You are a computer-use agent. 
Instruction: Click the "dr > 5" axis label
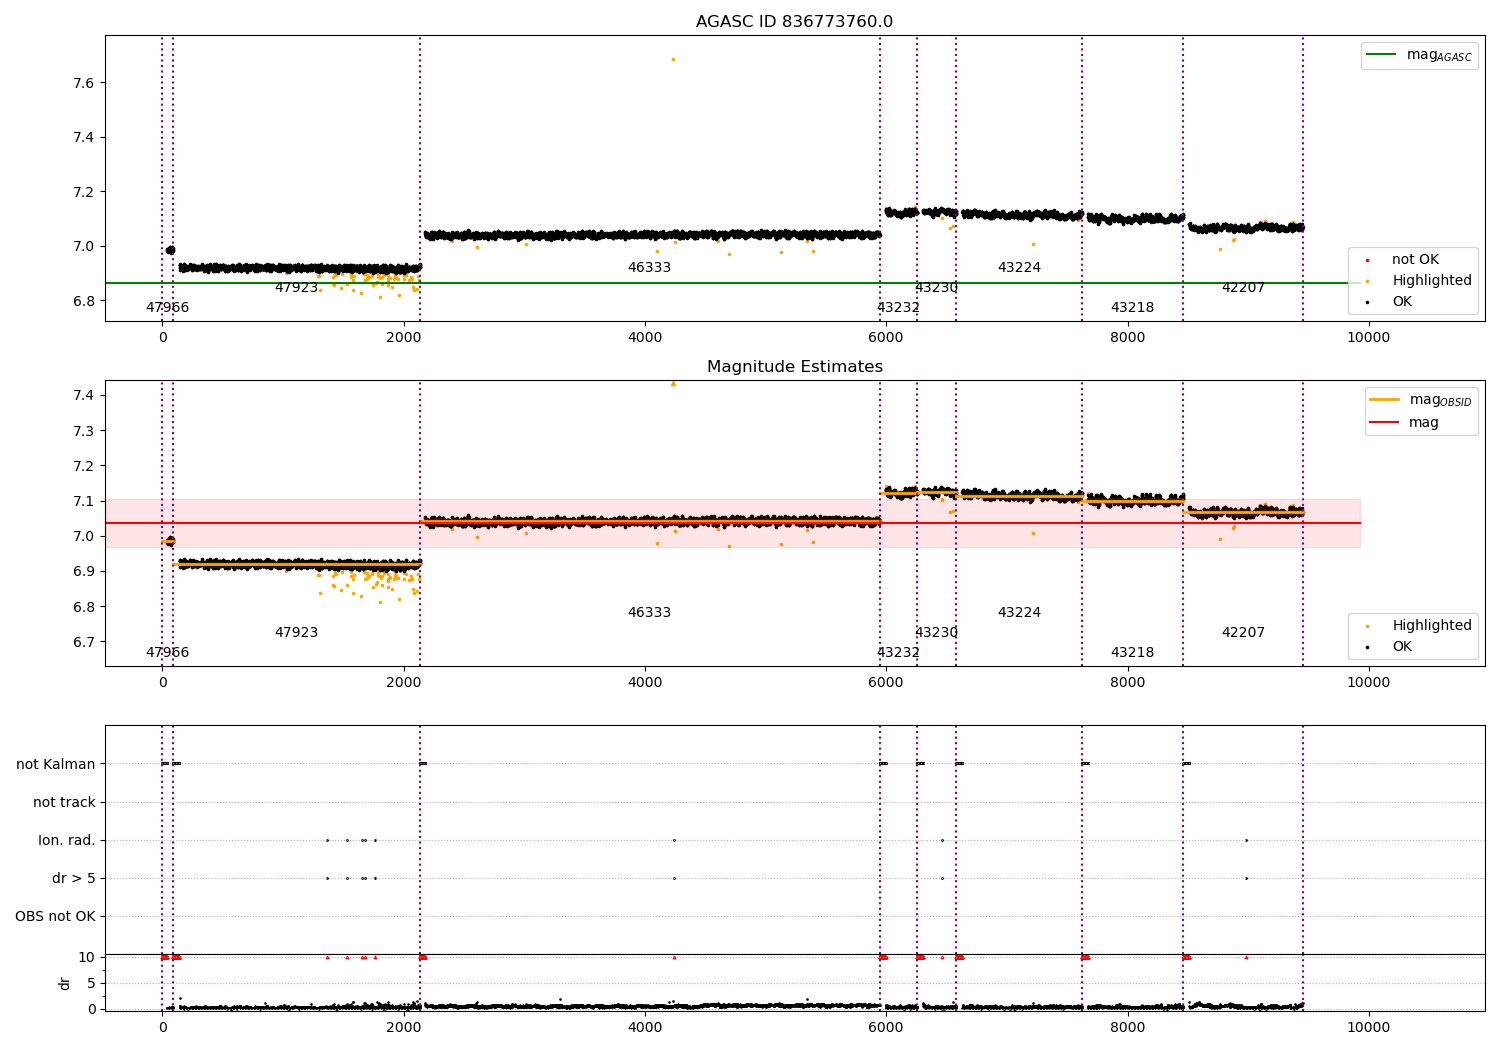(74, 878)
